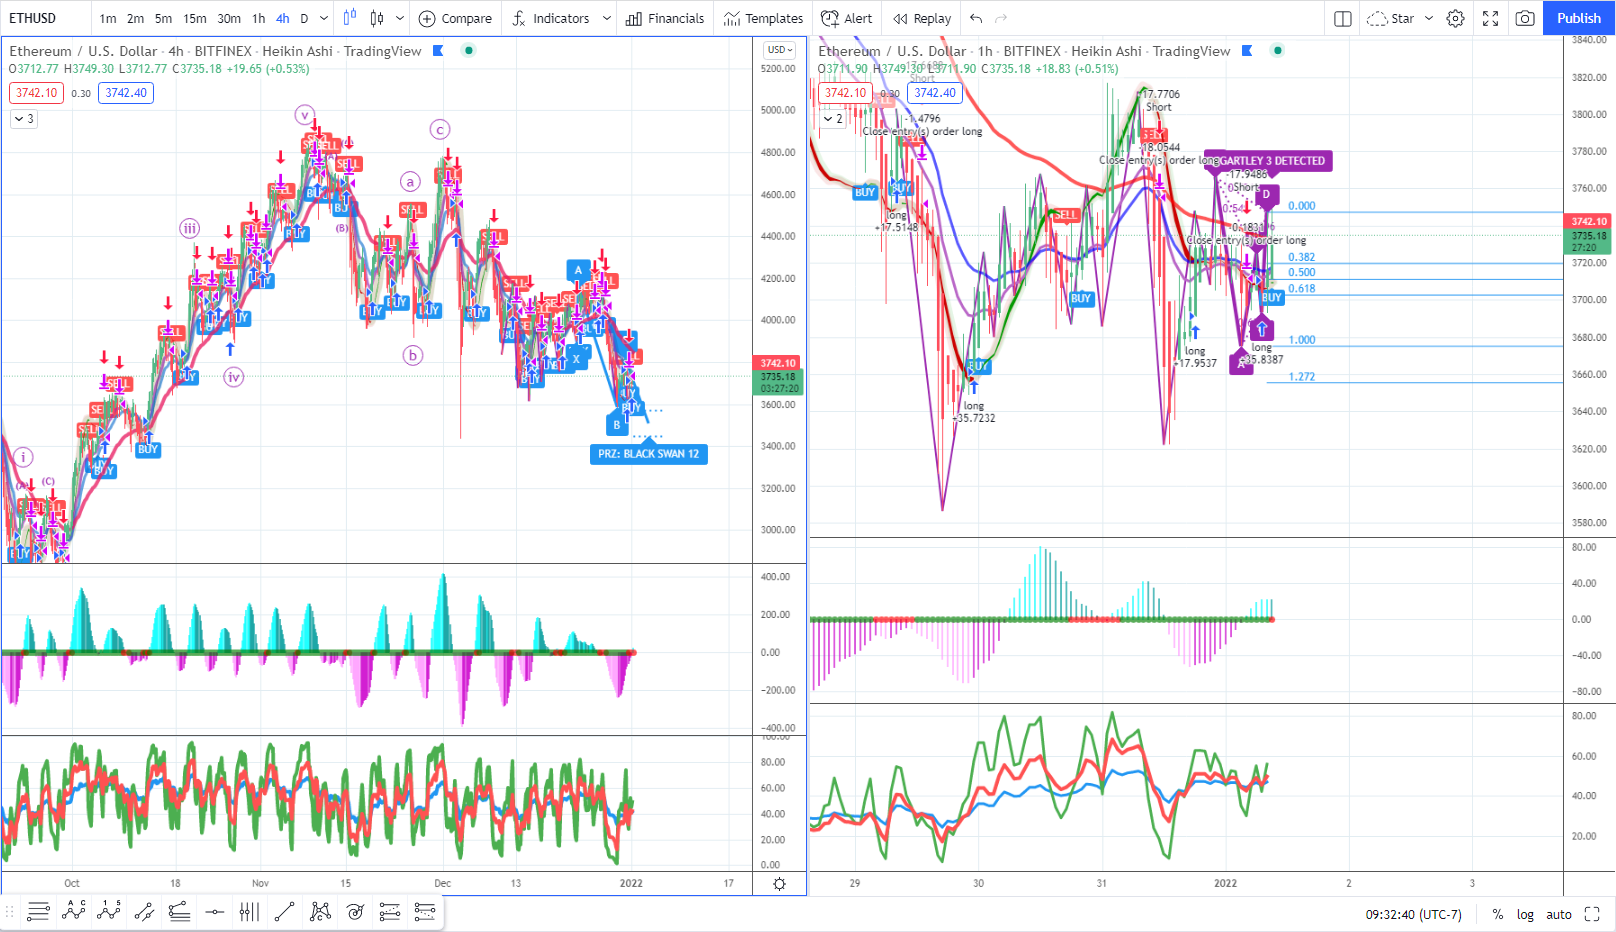Click the blue 3742.40 buy price on left chart

(126, 93)
